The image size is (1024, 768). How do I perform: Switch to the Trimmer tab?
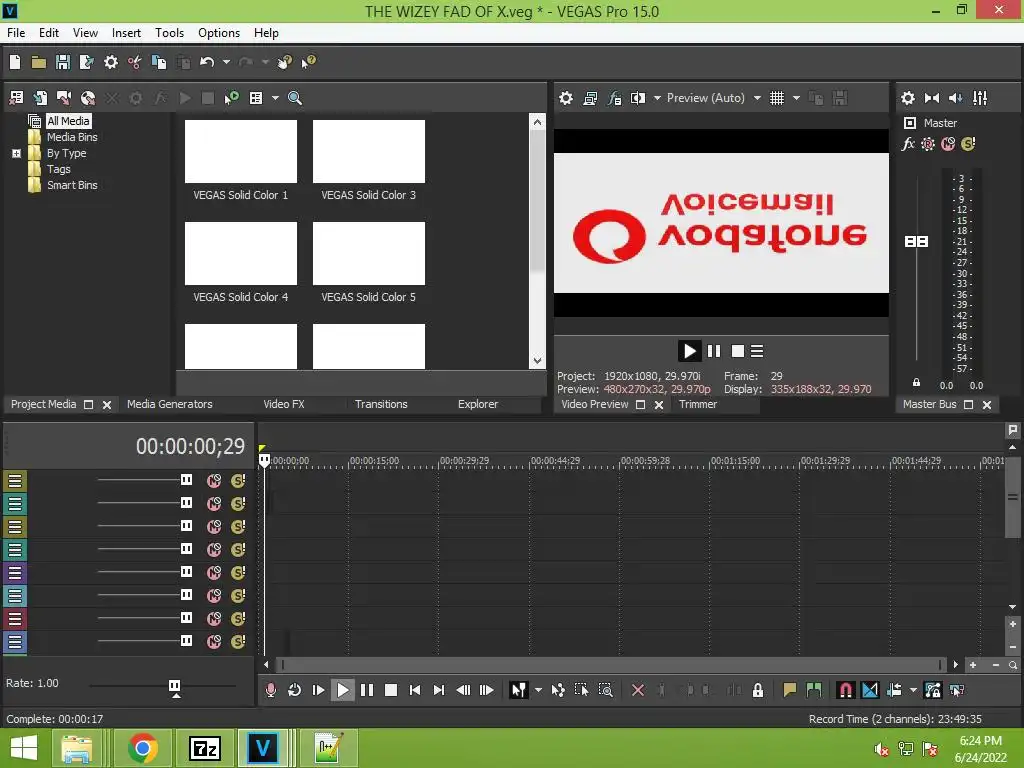point(697,404)
